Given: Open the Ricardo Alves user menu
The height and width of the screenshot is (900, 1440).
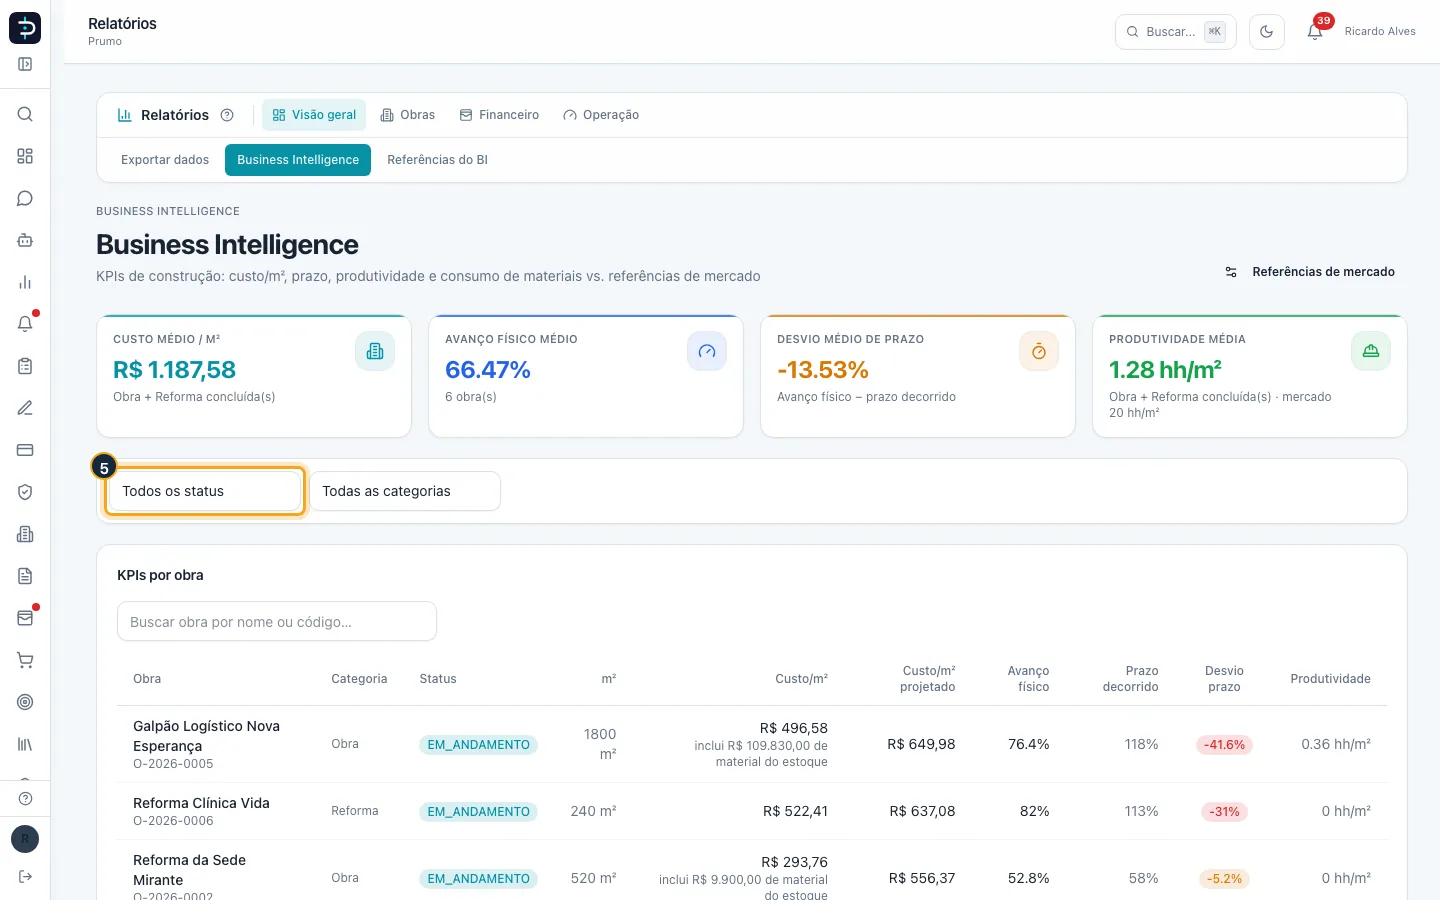Looking at the screenshot, I should [x=1380, y=32].
